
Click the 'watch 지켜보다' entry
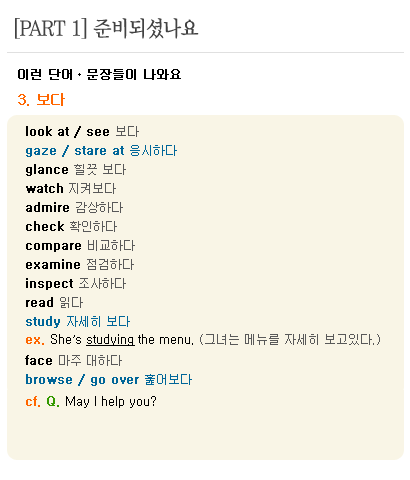tap(71, 189)
